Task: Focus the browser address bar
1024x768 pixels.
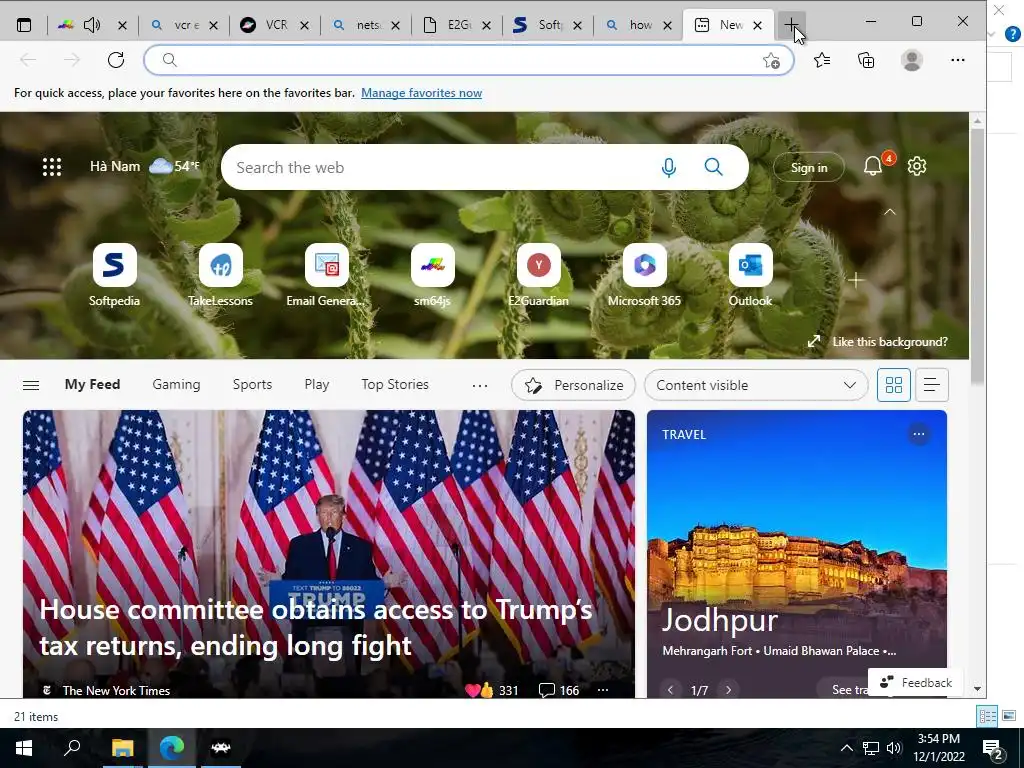Action: coord(468,60)
